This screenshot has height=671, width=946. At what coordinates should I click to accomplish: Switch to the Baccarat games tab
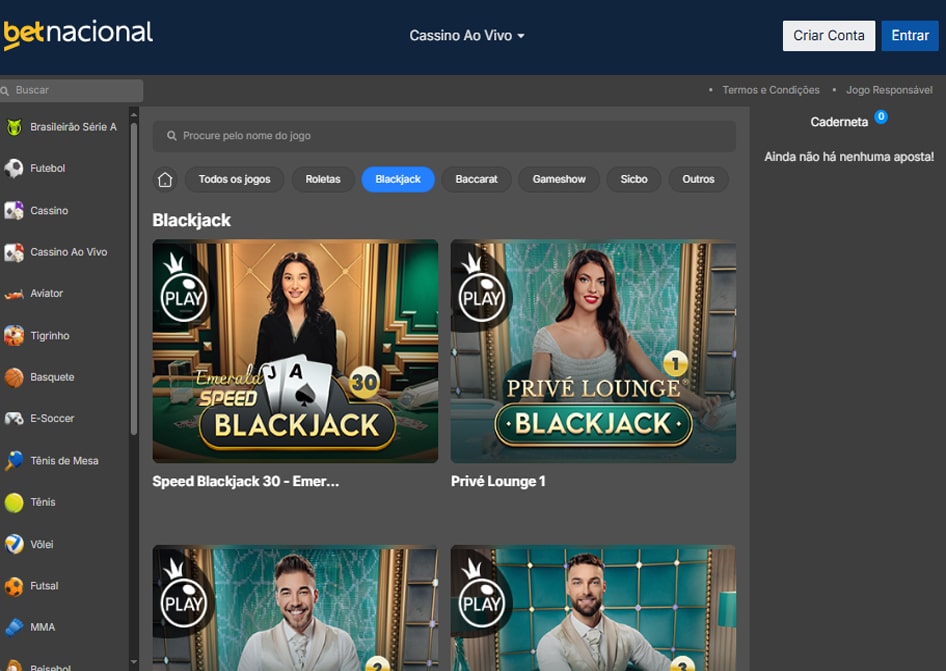476,179
